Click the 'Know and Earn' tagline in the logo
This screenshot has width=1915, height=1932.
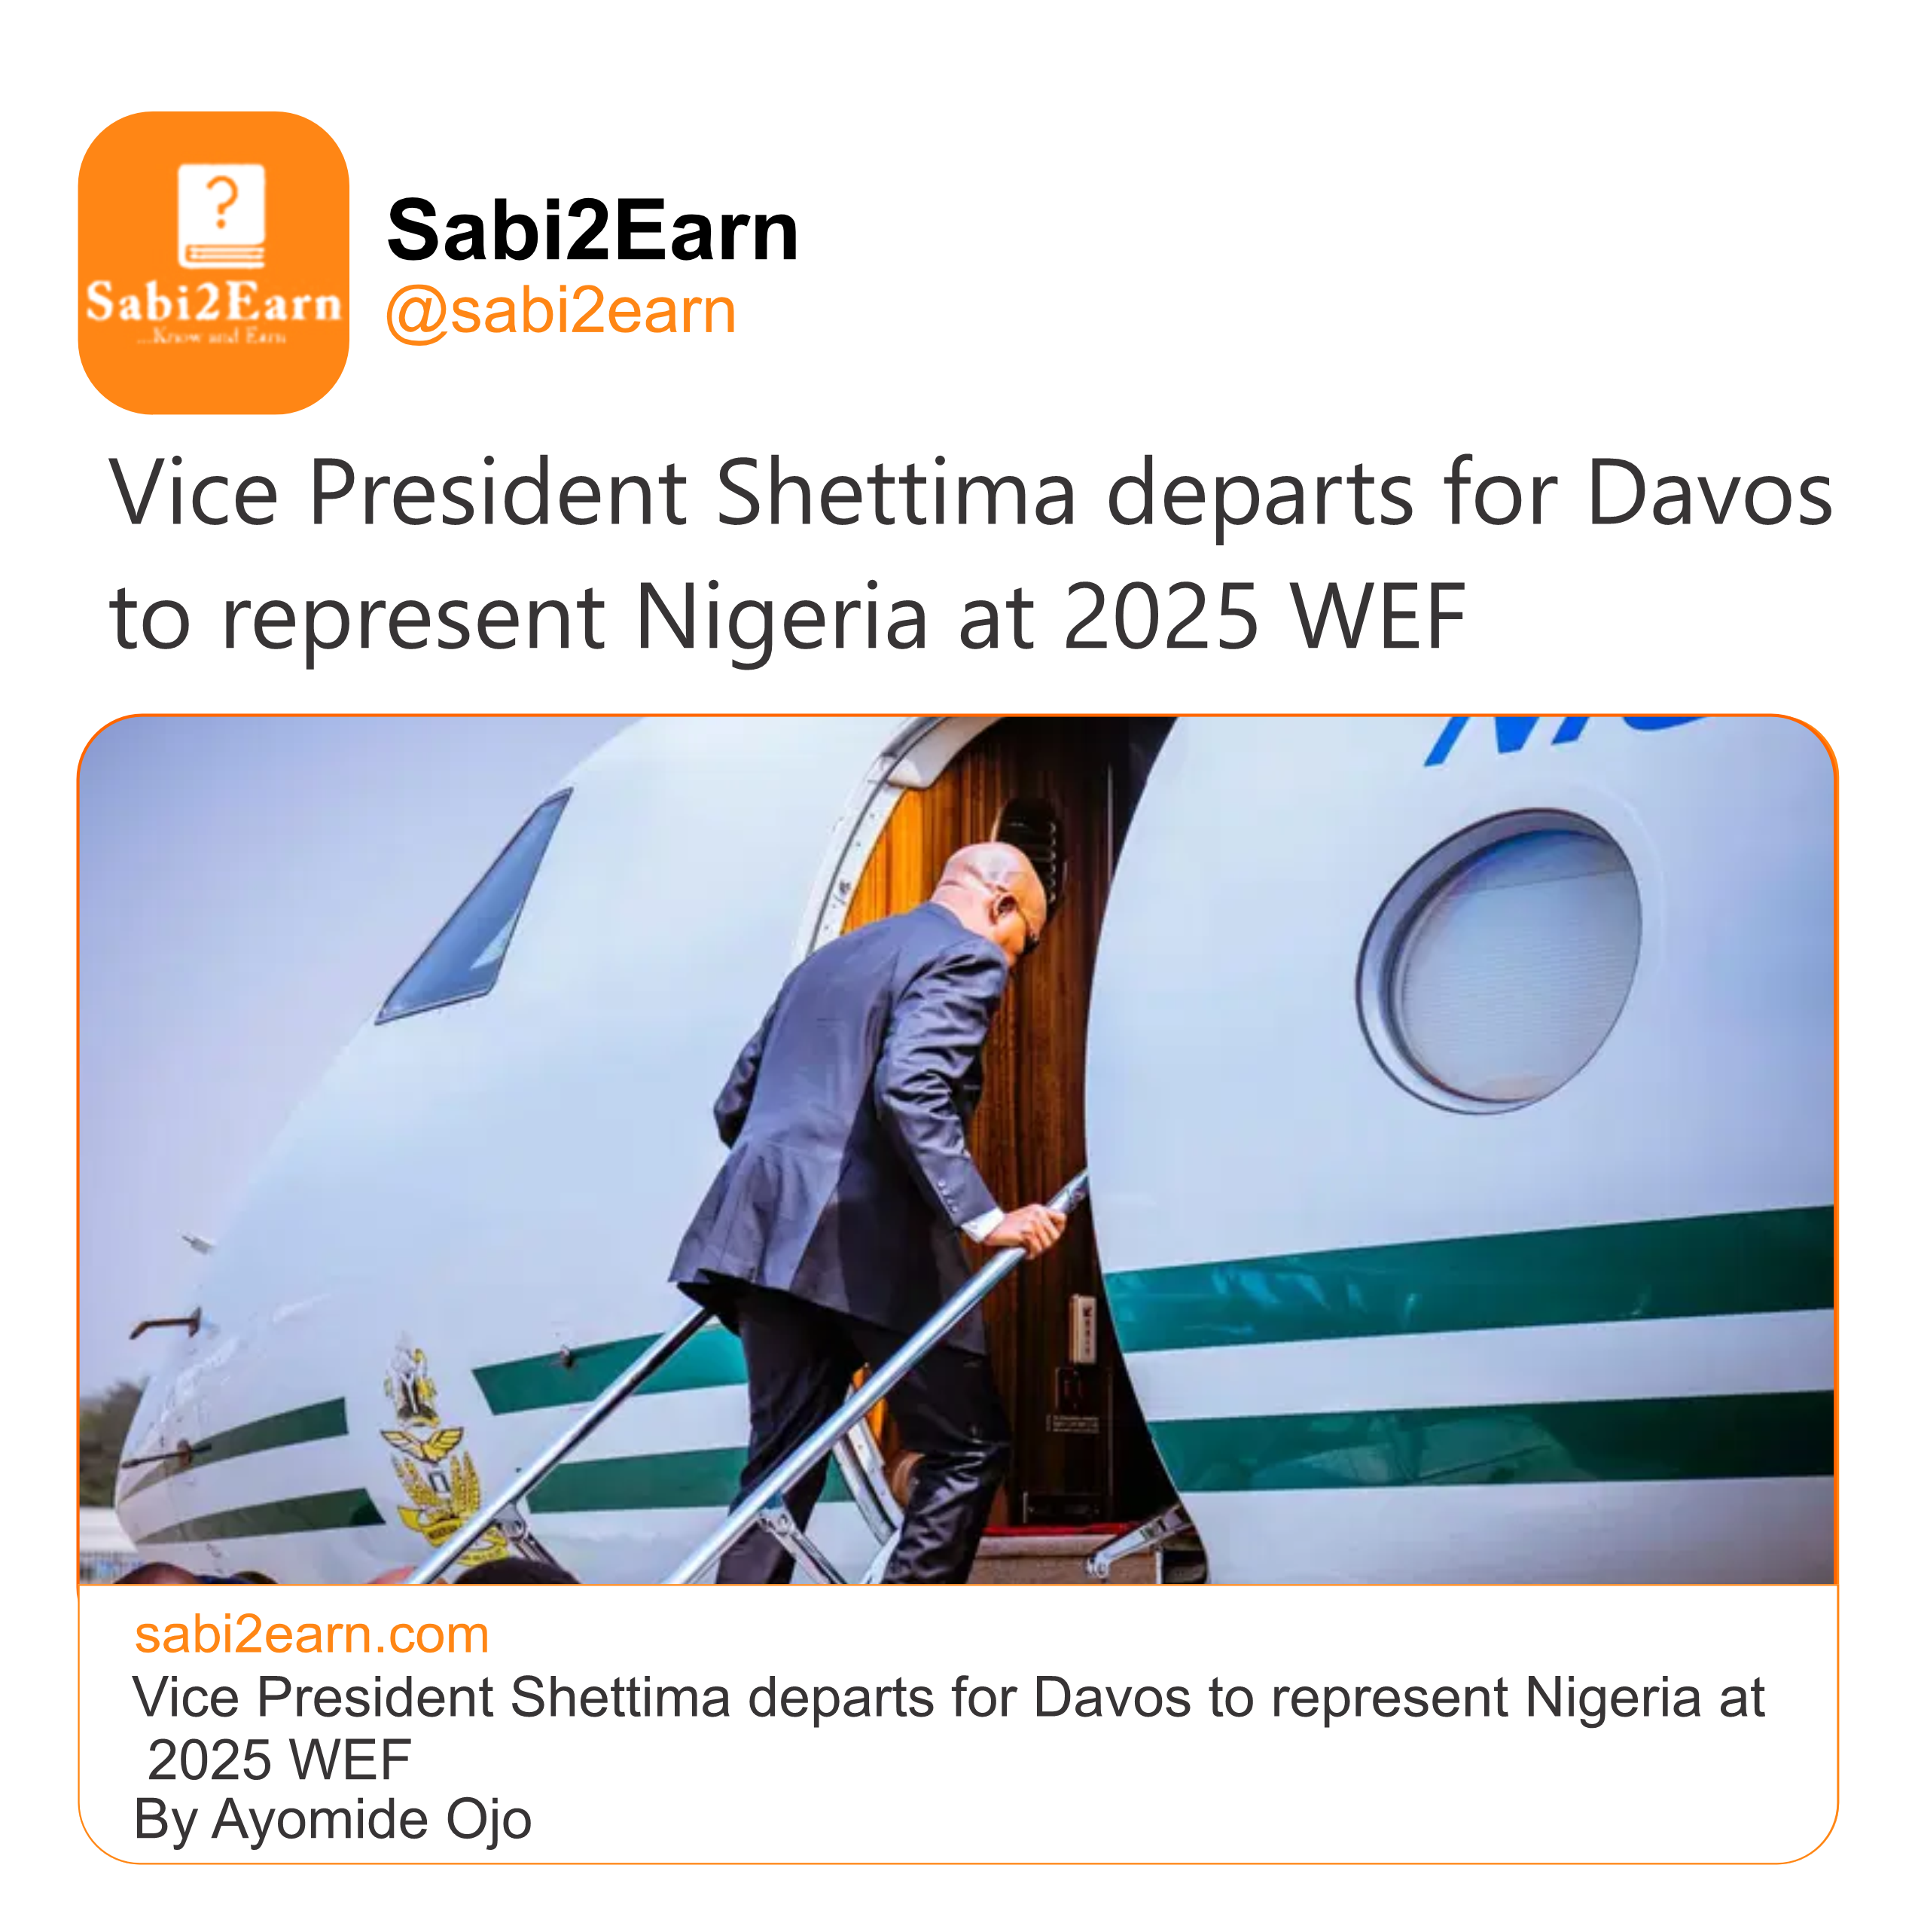click(x=213, y=338)
